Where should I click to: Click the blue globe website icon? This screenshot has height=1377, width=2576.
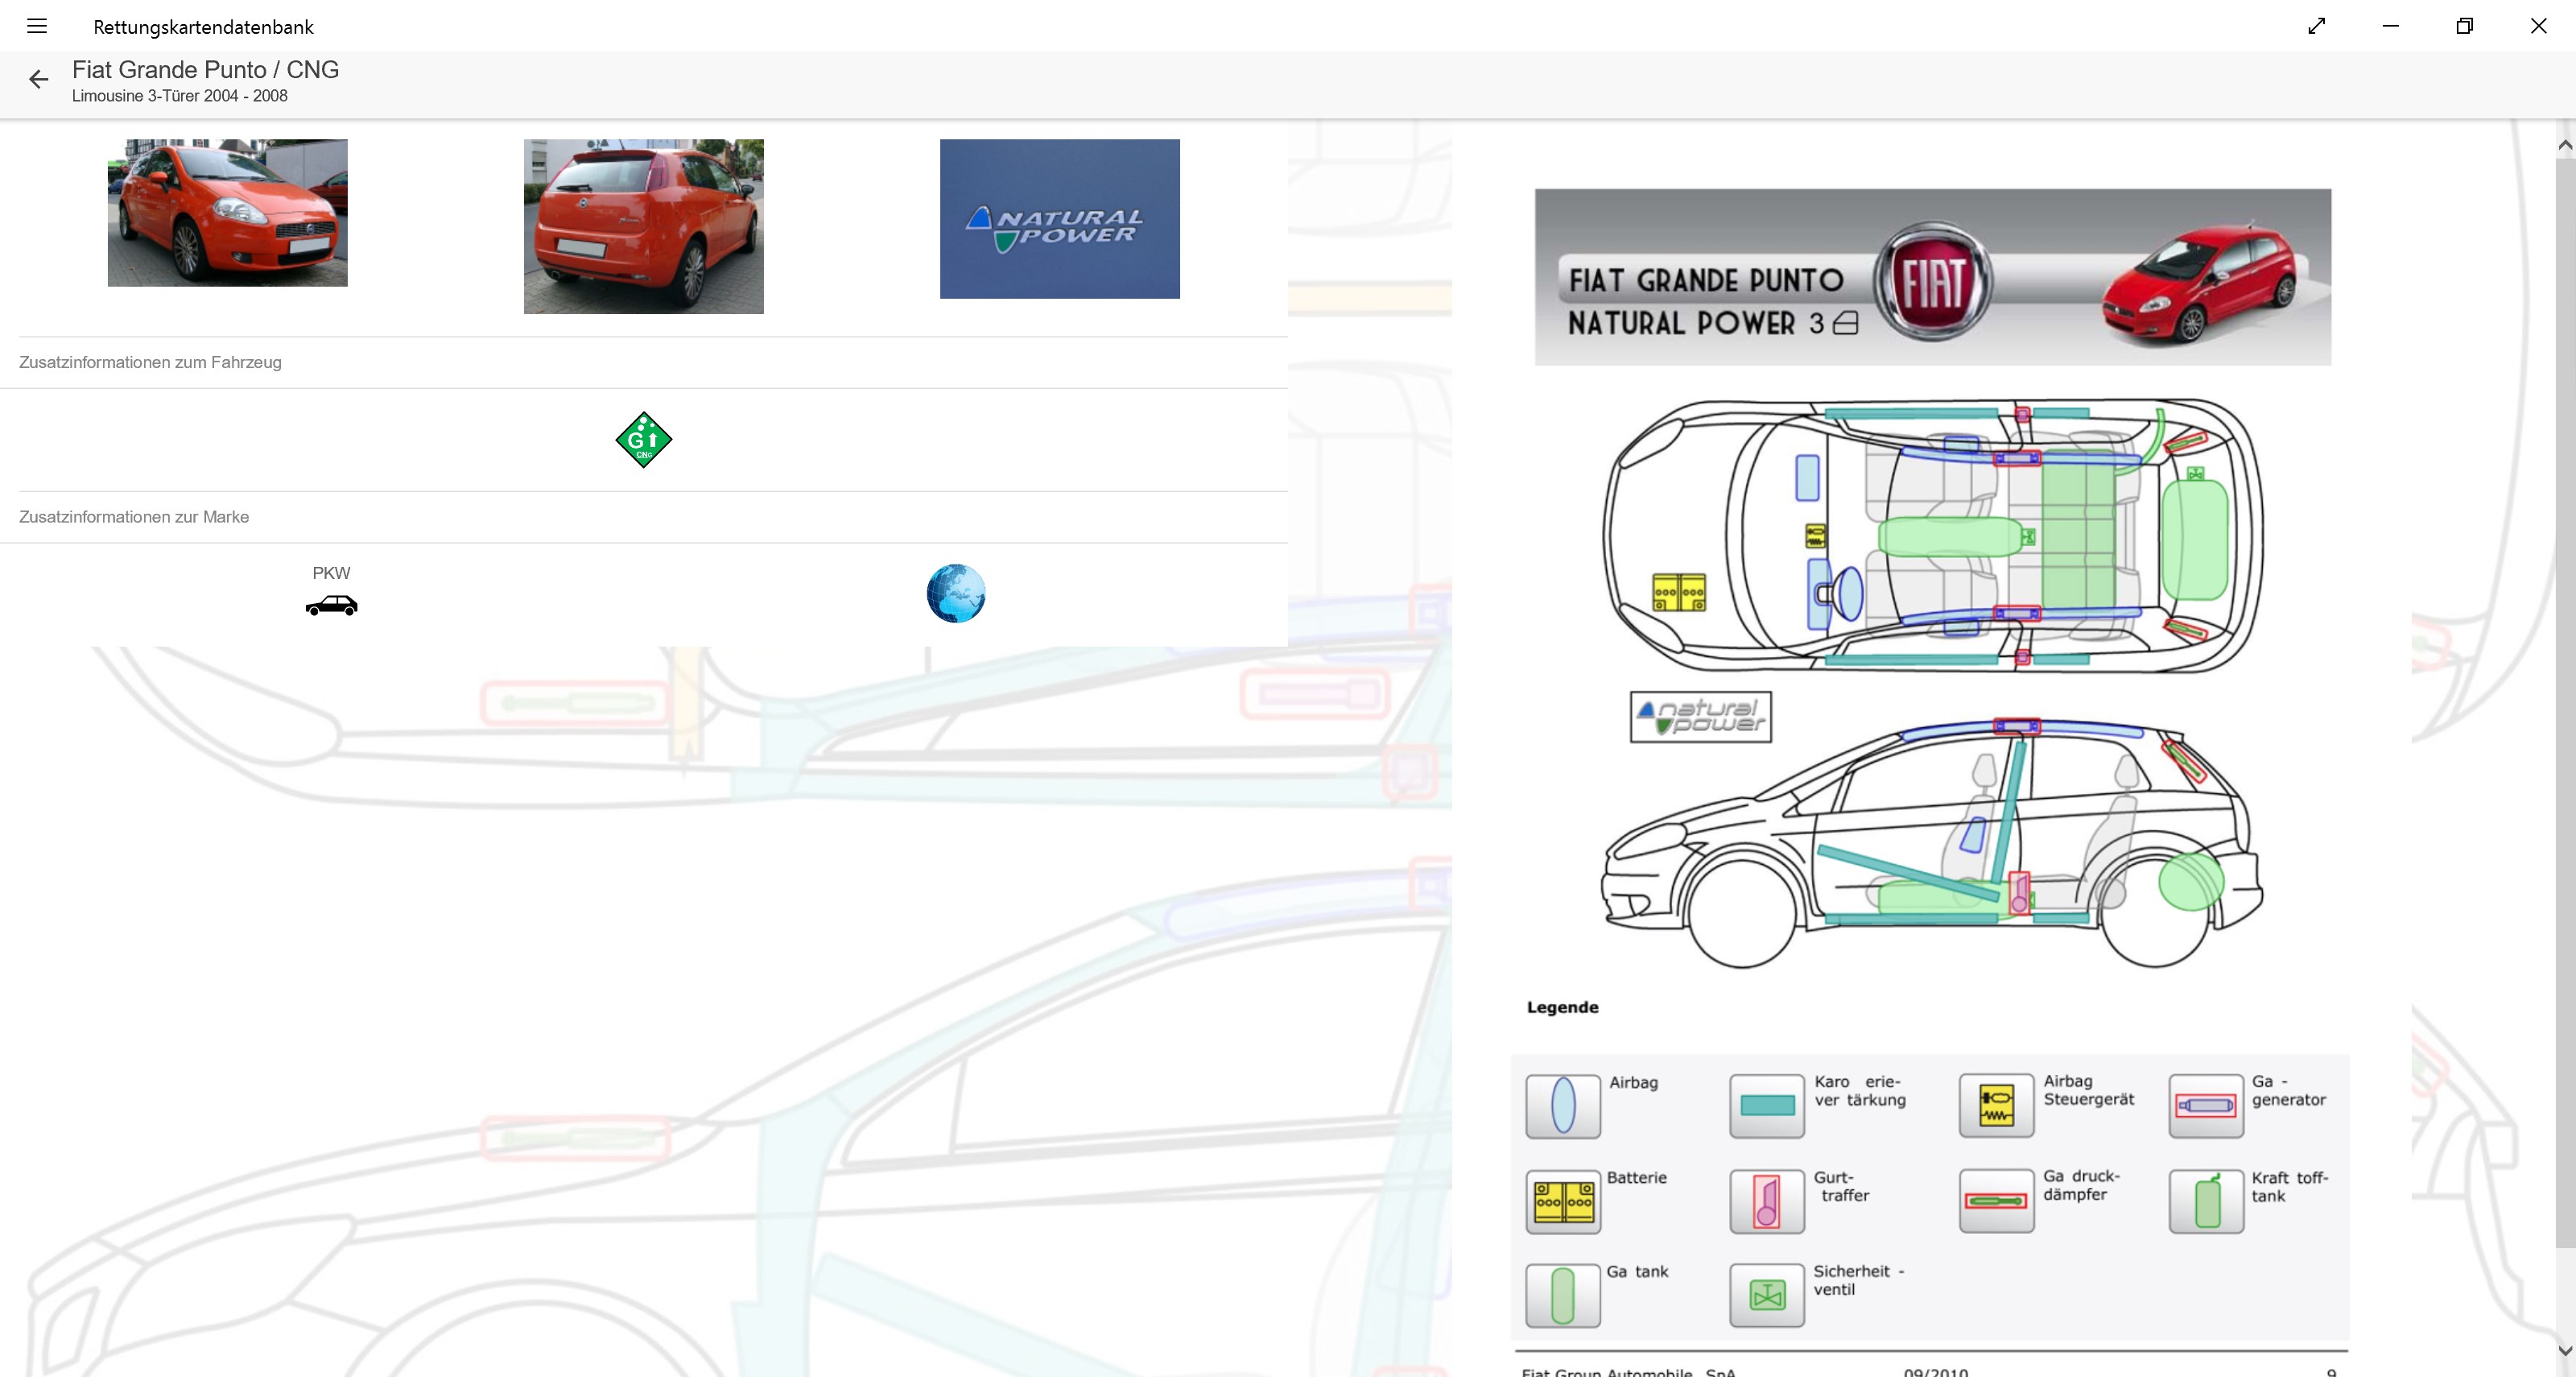click(955, 593)
